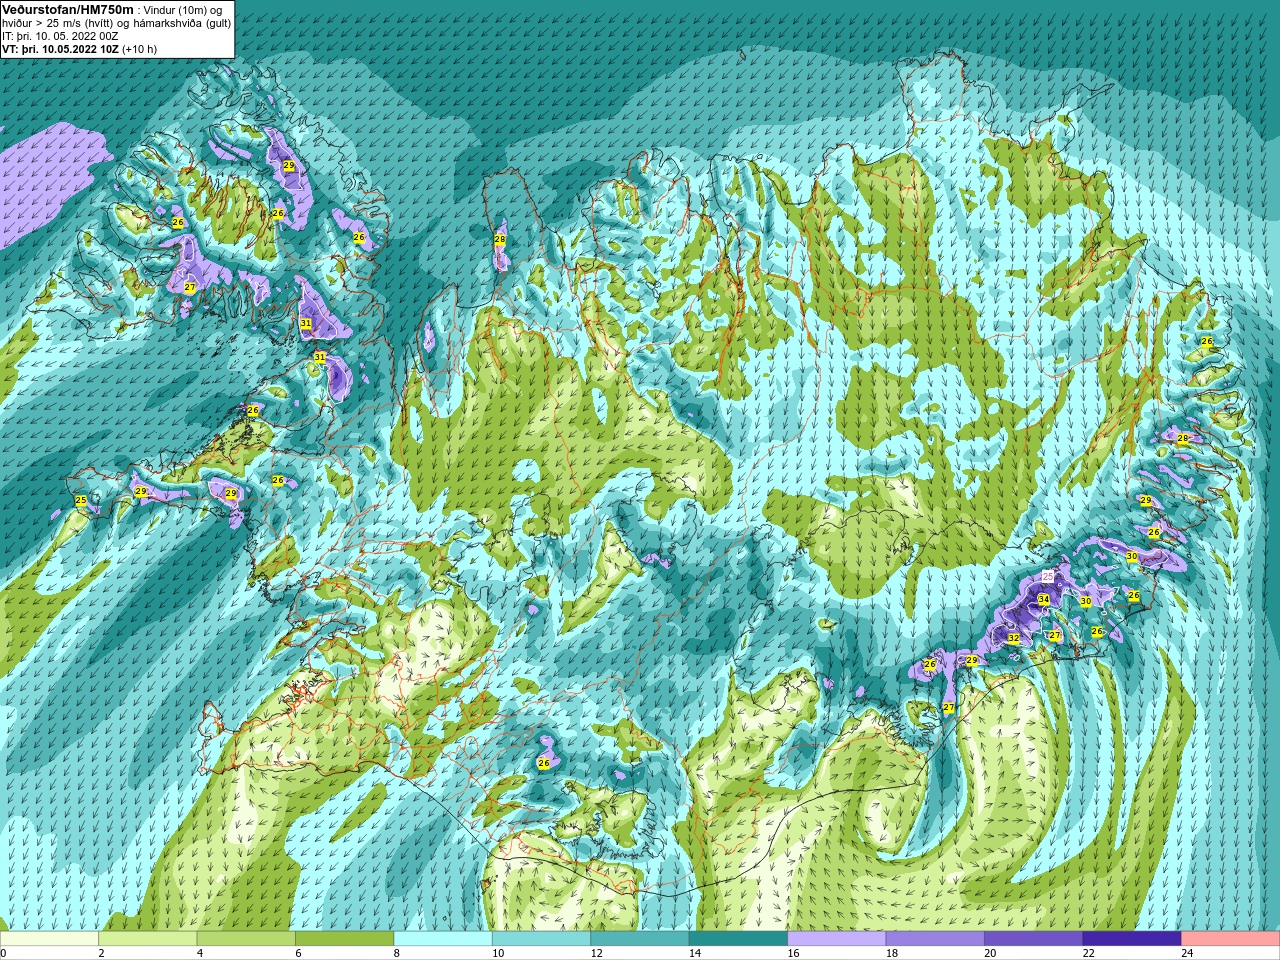The image size is (1280, 960).
Task: Click the IT initial time 00Z line
Action: coord(60,36)
